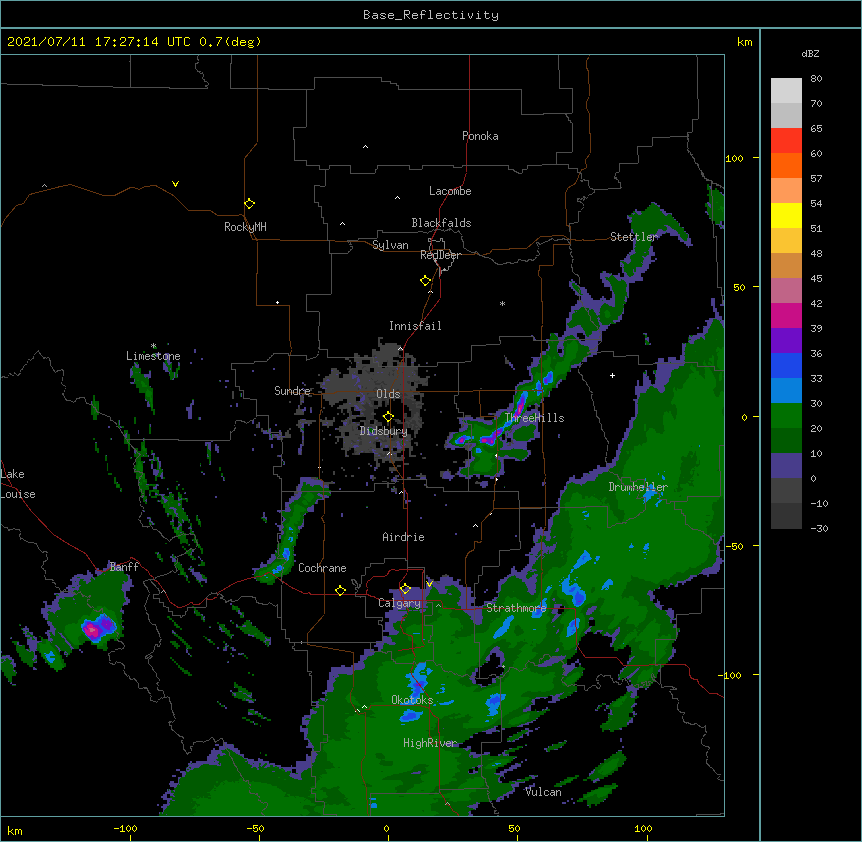Click the dBZ legend heading
862x842 pixels.
coord(810,54)
